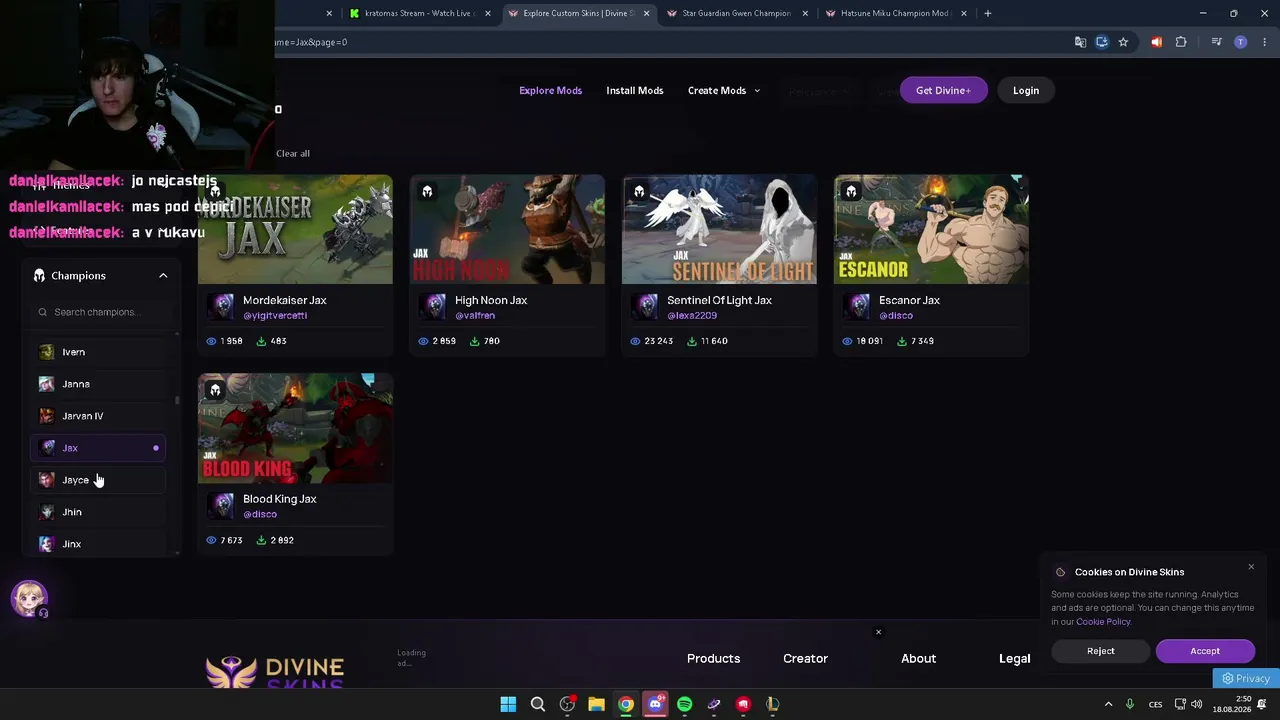Switch to kratomas Stream browser tab
Viewport: 1280px width, 720px height.
click(418, 13)
